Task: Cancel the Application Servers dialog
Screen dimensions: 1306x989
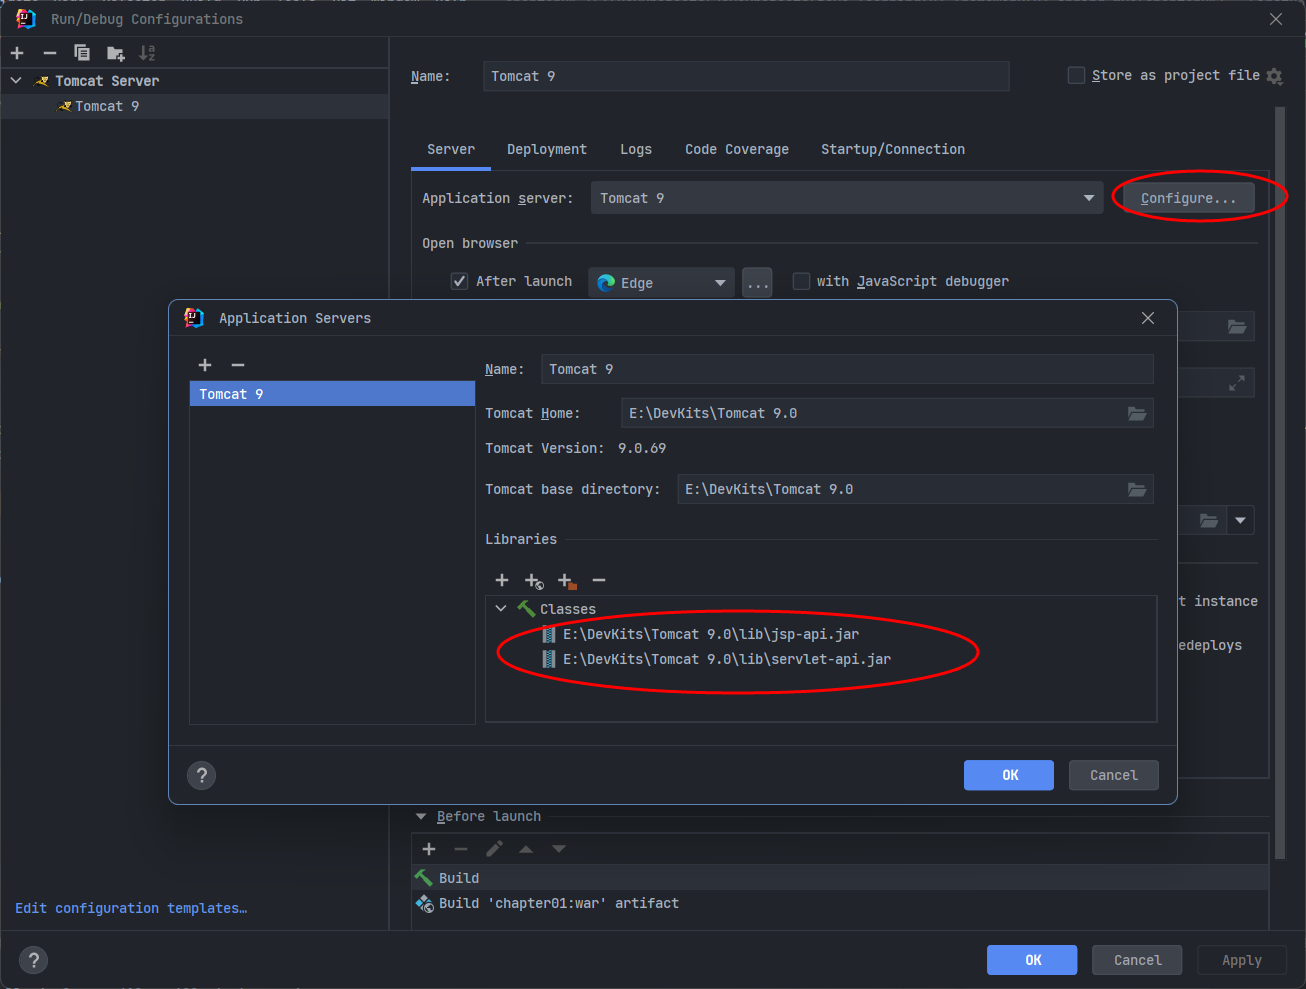Action: point(1114,775)
